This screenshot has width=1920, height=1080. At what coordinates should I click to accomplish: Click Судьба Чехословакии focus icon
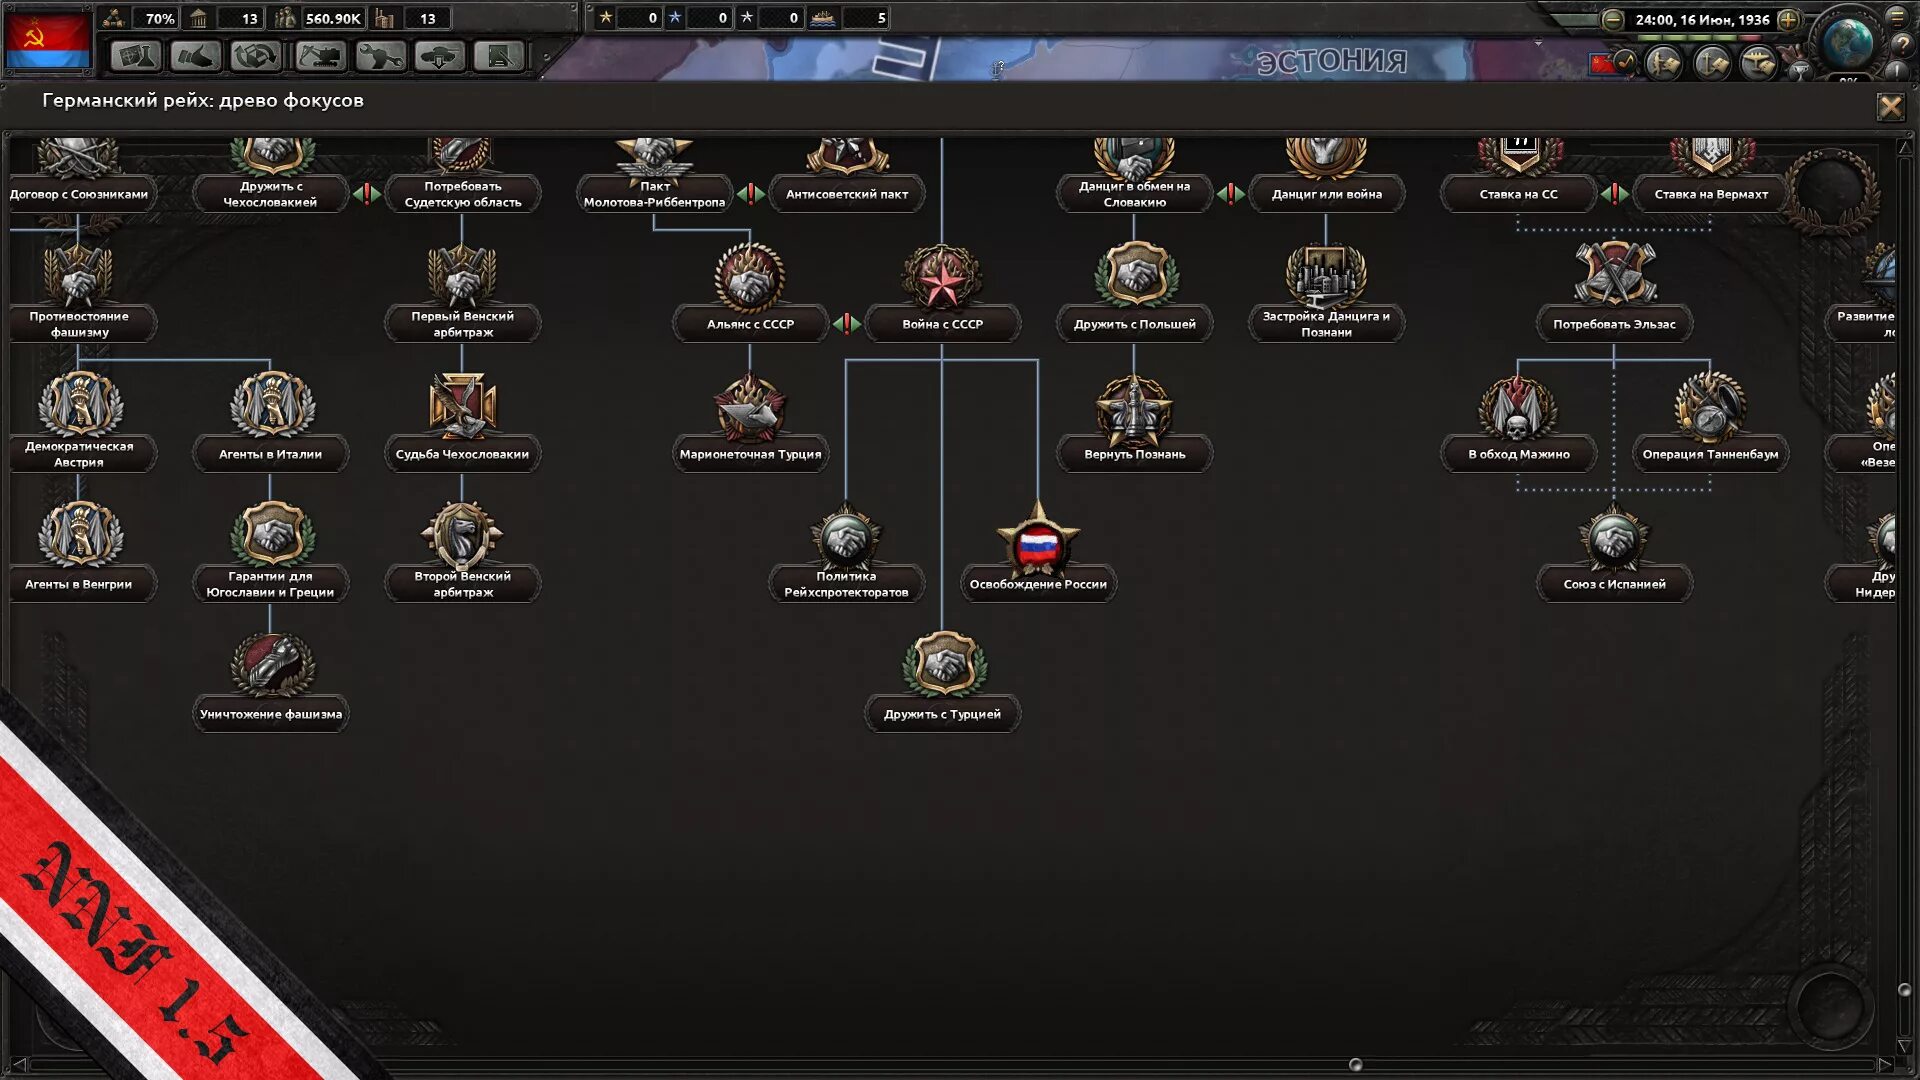point(463,404)
